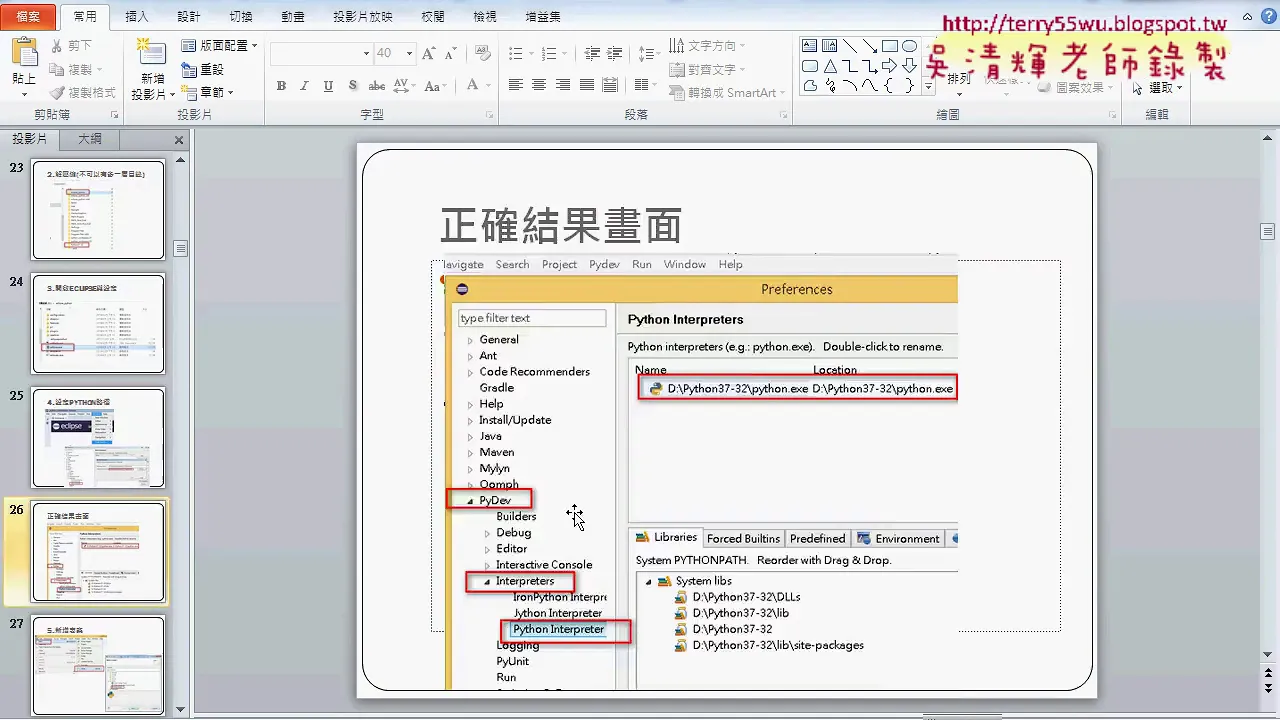
Task: Open the Font dialog launcher
Action: (490, 116)
